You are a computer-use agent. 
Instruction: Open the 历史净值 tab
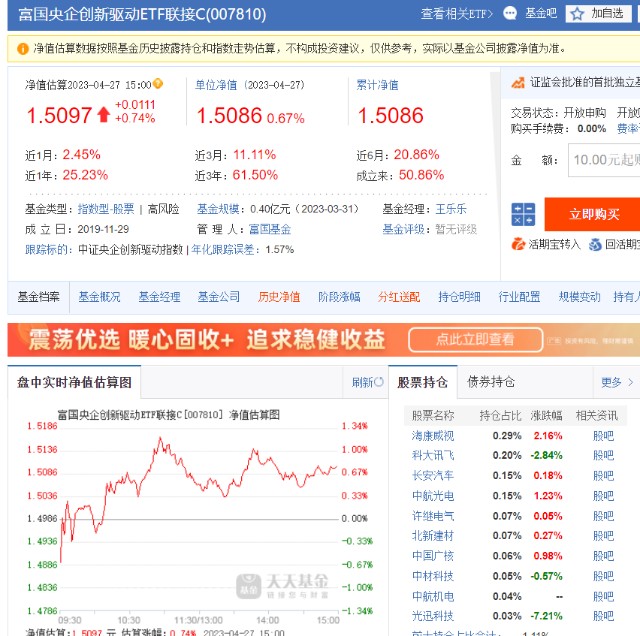coord(279,297)
